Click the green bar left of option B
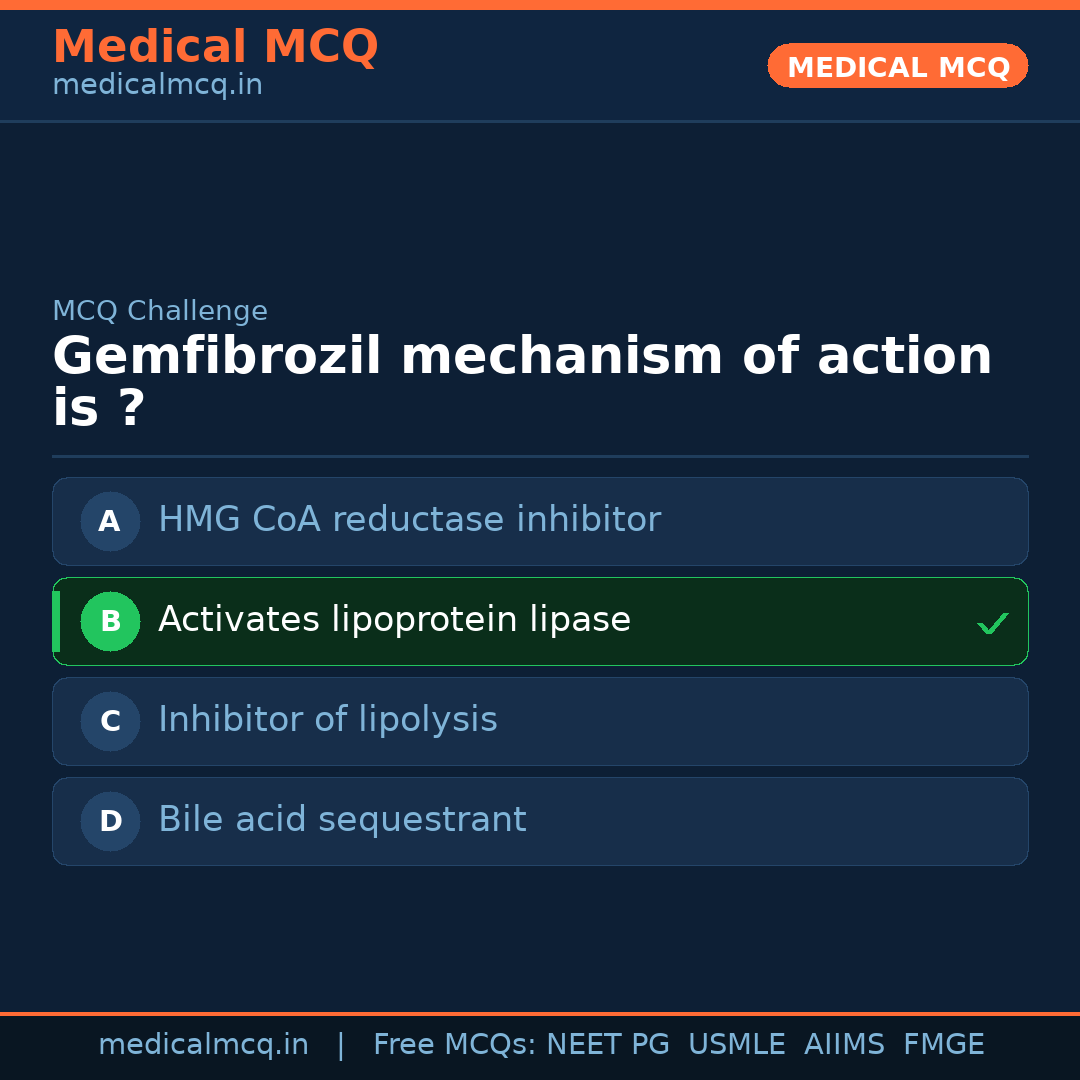1080x1080 pixels. point(56,621)
